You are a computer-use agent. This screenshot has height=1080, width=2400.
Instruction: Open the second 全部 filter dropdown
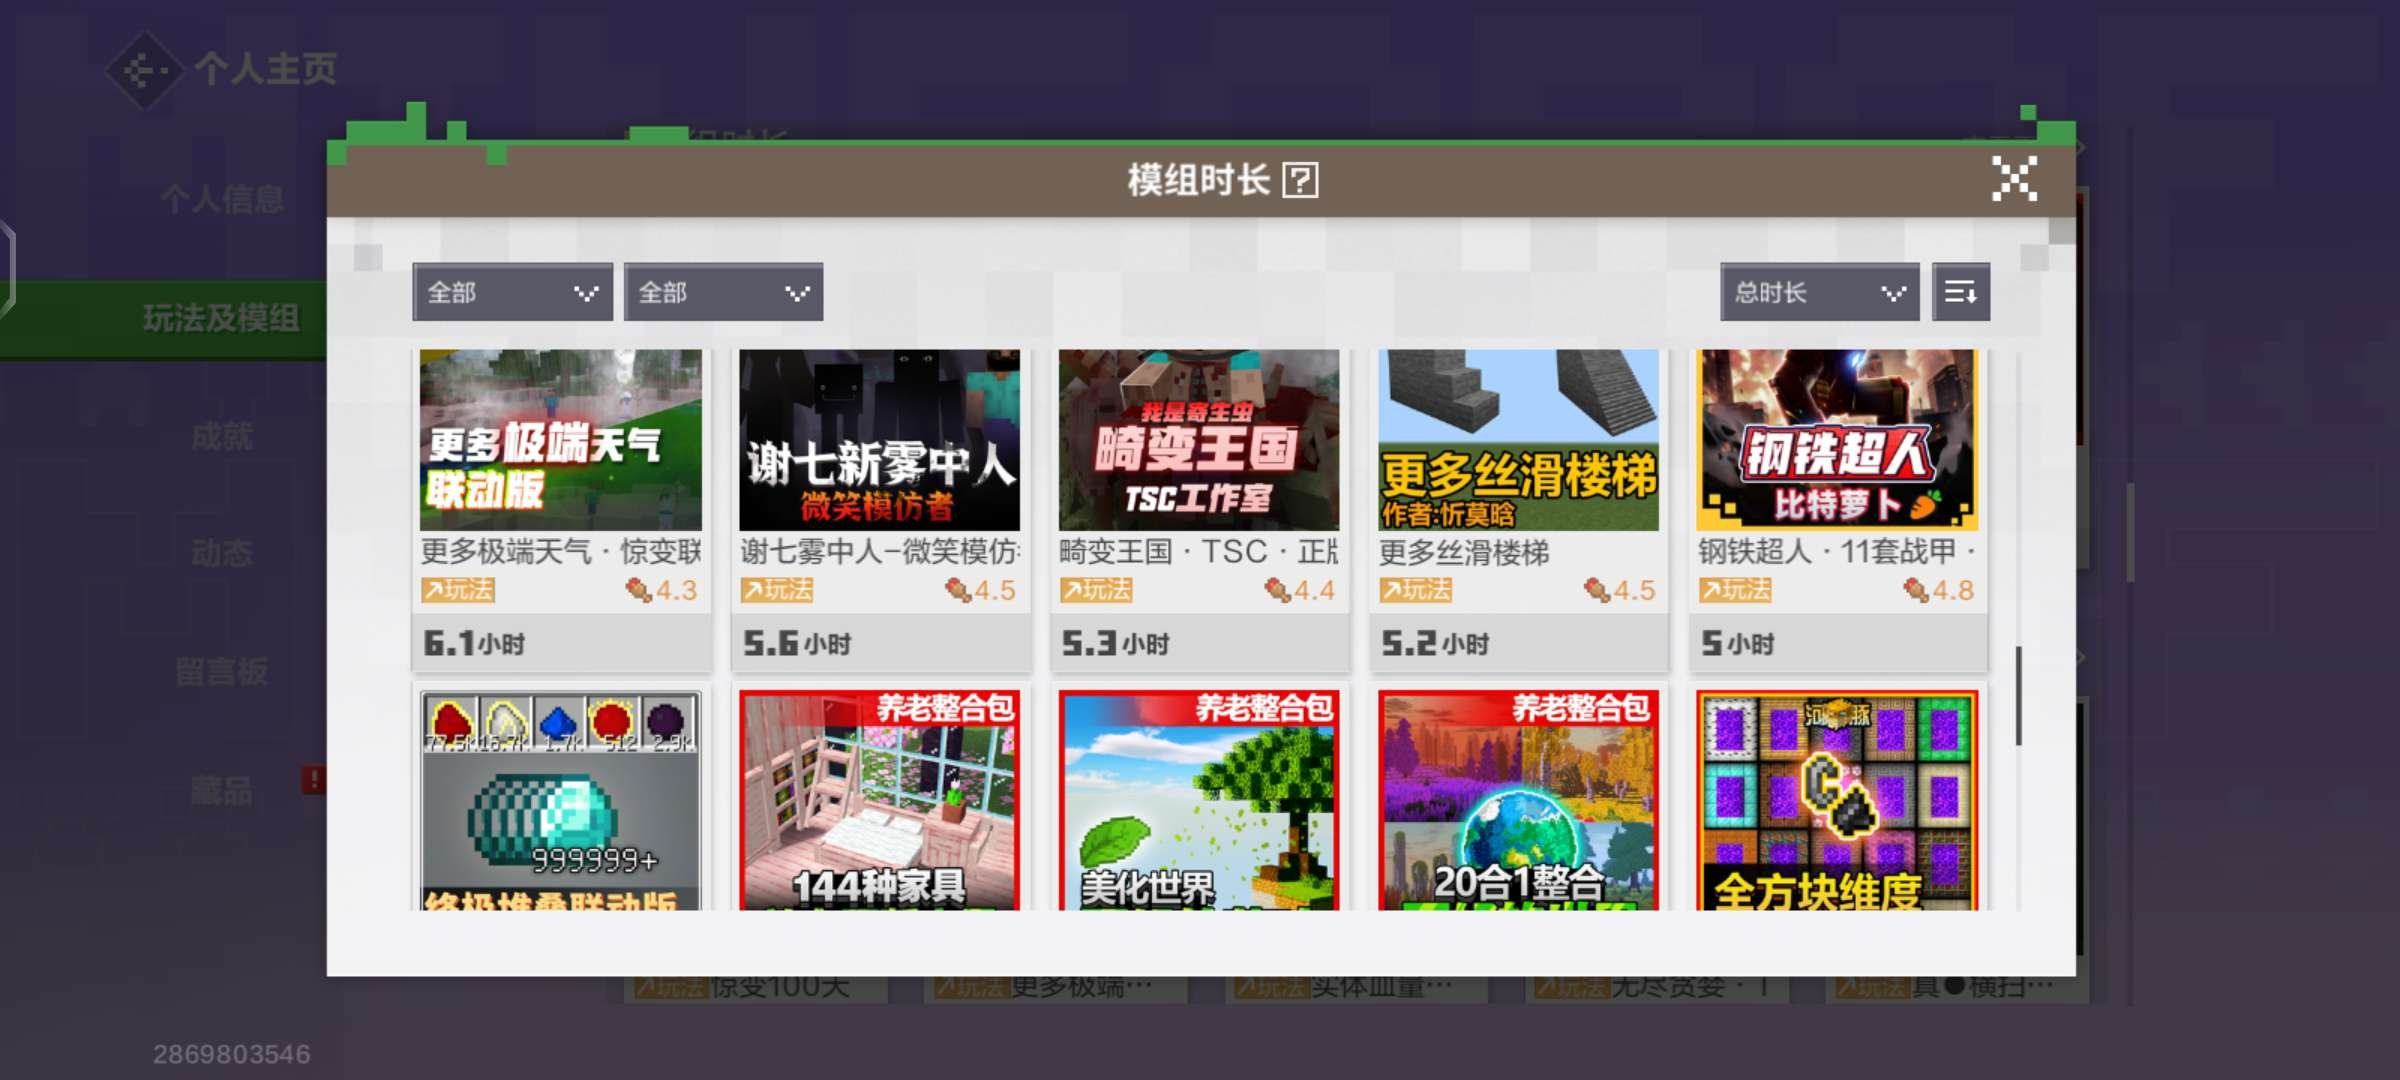[x=724, y=292]
